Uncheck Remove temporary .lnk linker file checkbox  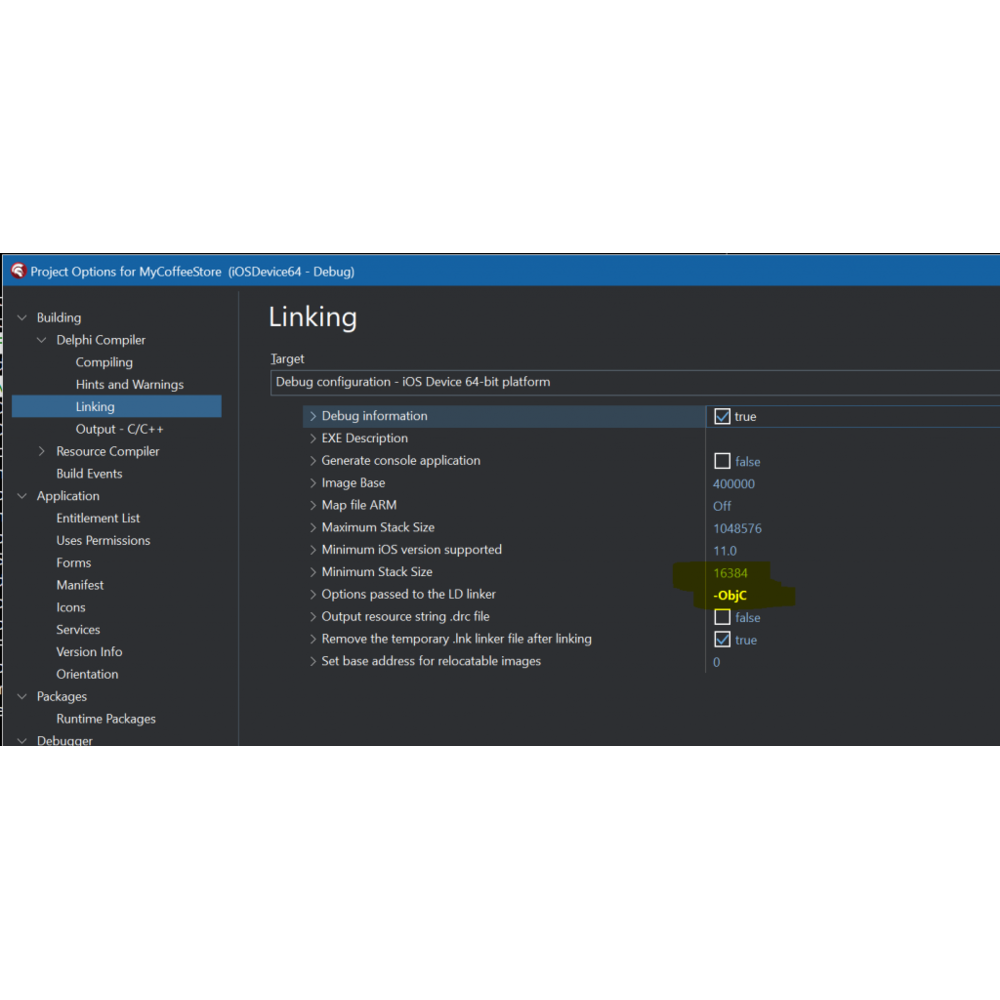point(722,639)
